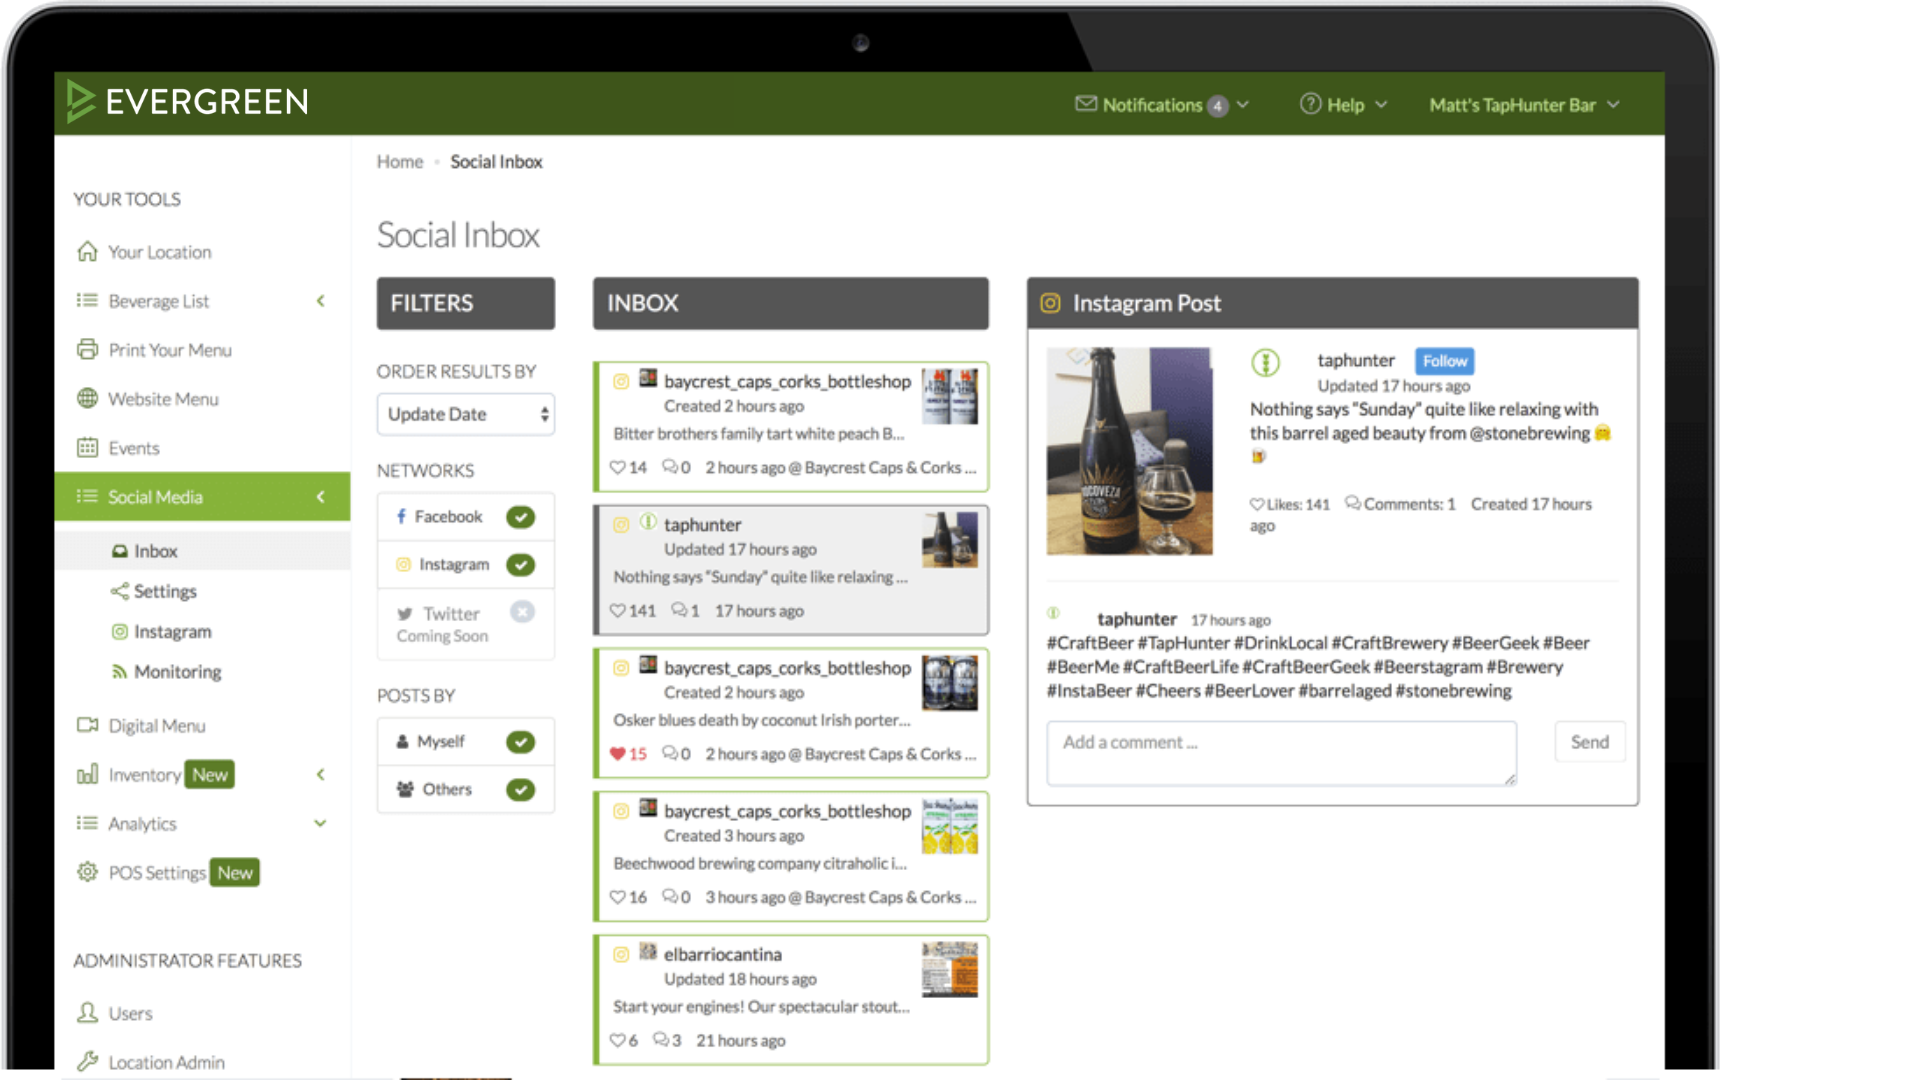Open the Notifications envelope icon
The image size is (1920, 1080).
[x=1085, y=104]
